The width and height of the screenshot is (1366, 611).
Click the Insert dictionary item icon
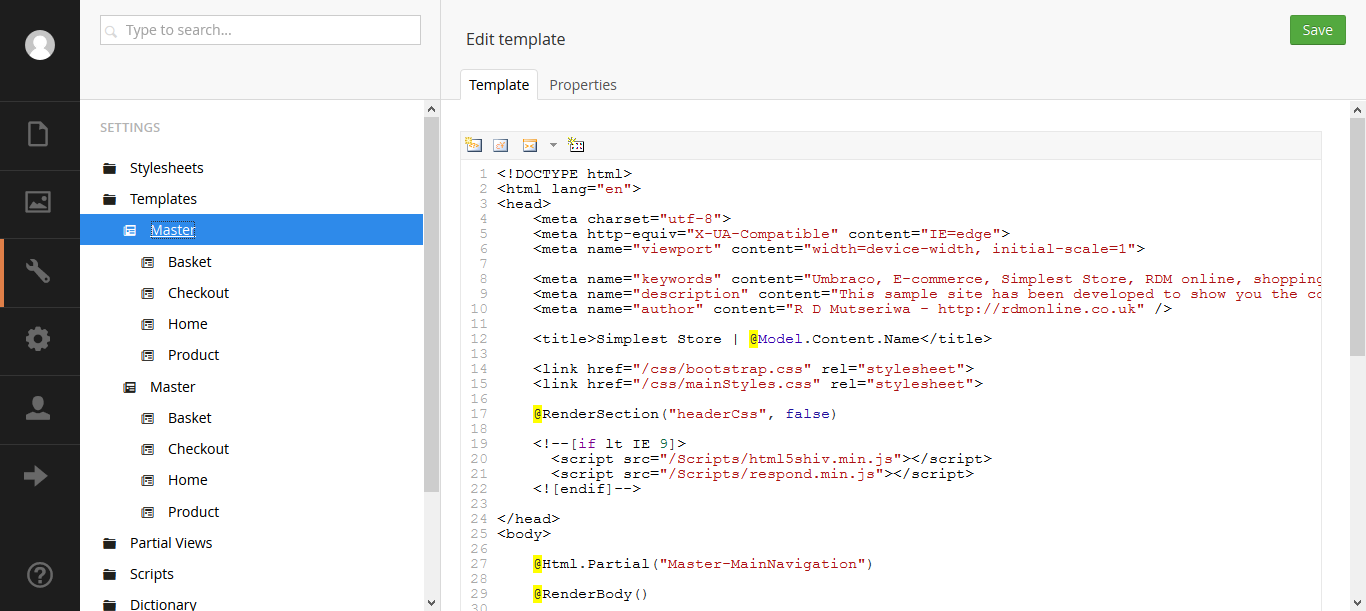point(501,145)
